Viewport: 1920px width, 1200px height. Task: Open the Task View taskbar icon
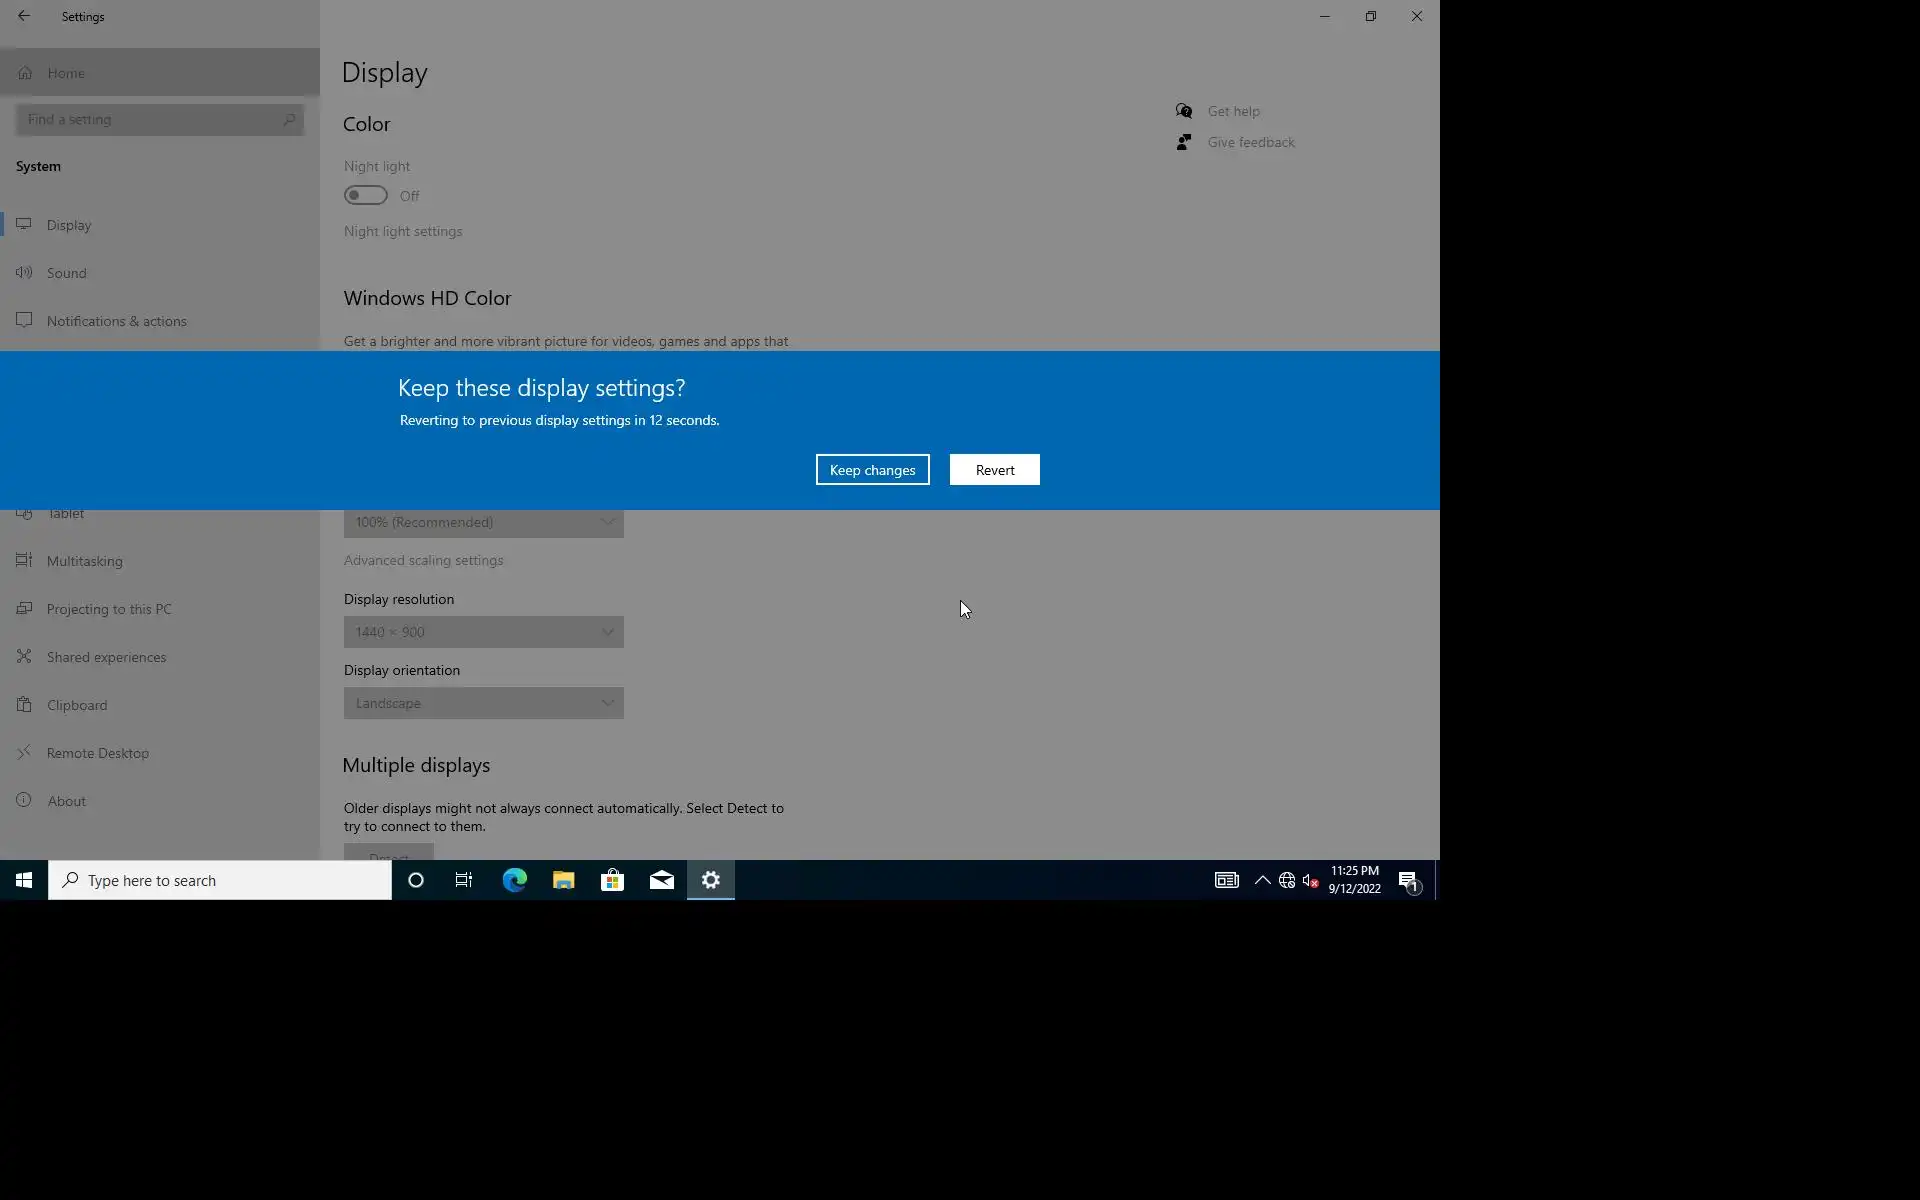tap(464, 880)
